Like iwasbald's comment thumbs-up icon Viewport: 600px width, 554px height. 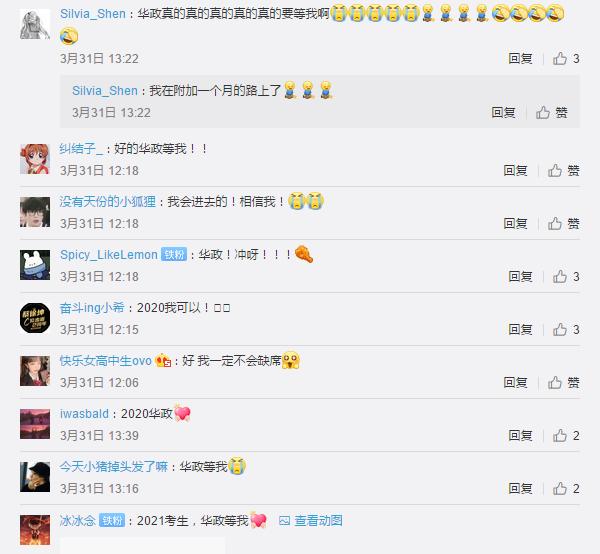[x=559, y=435]
